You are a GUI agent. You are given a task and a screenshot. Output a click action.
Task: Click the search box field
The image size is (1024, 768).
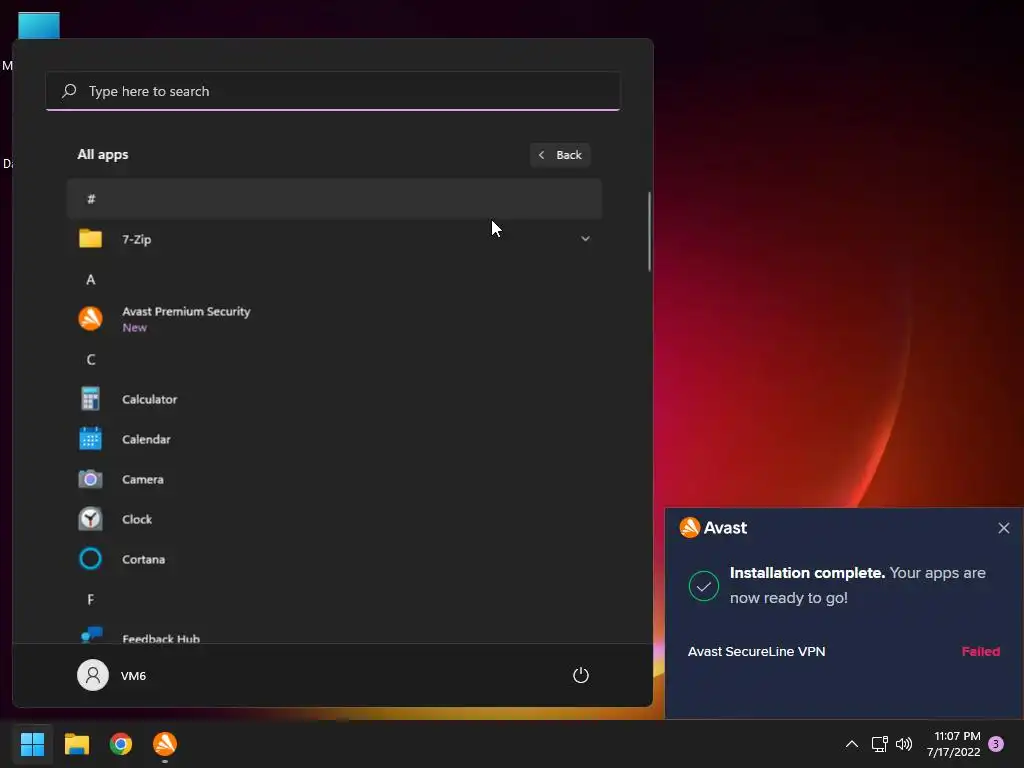333,91
